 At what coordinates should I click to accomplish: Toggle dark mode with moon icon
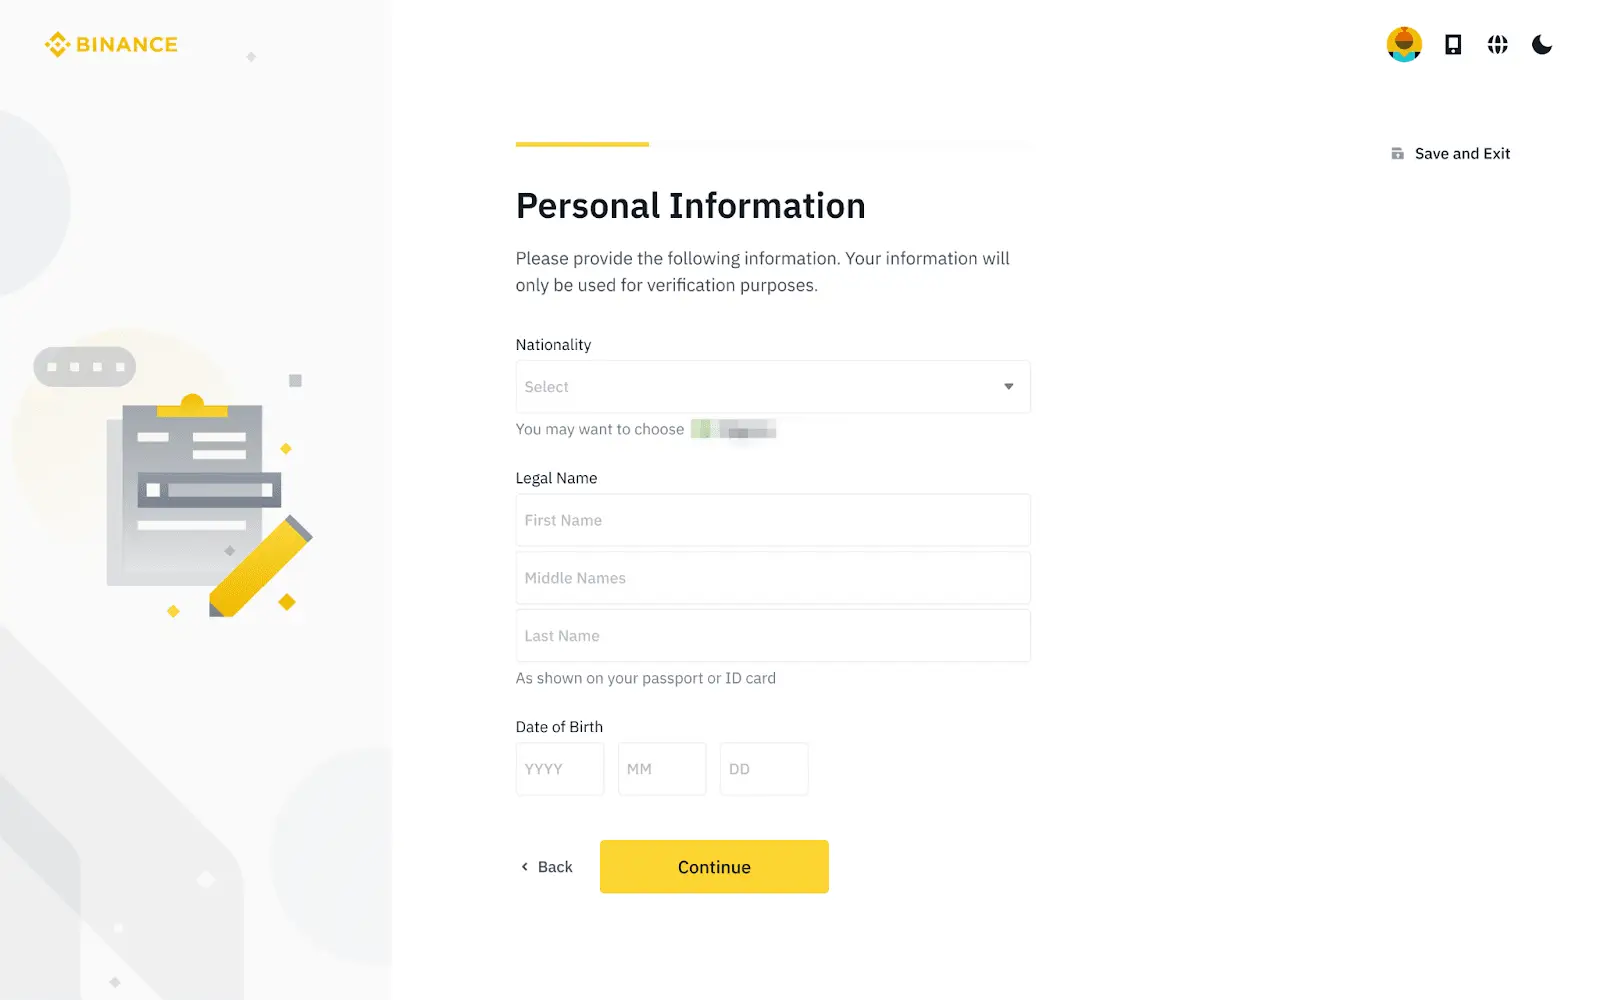tap(1541, 45)
